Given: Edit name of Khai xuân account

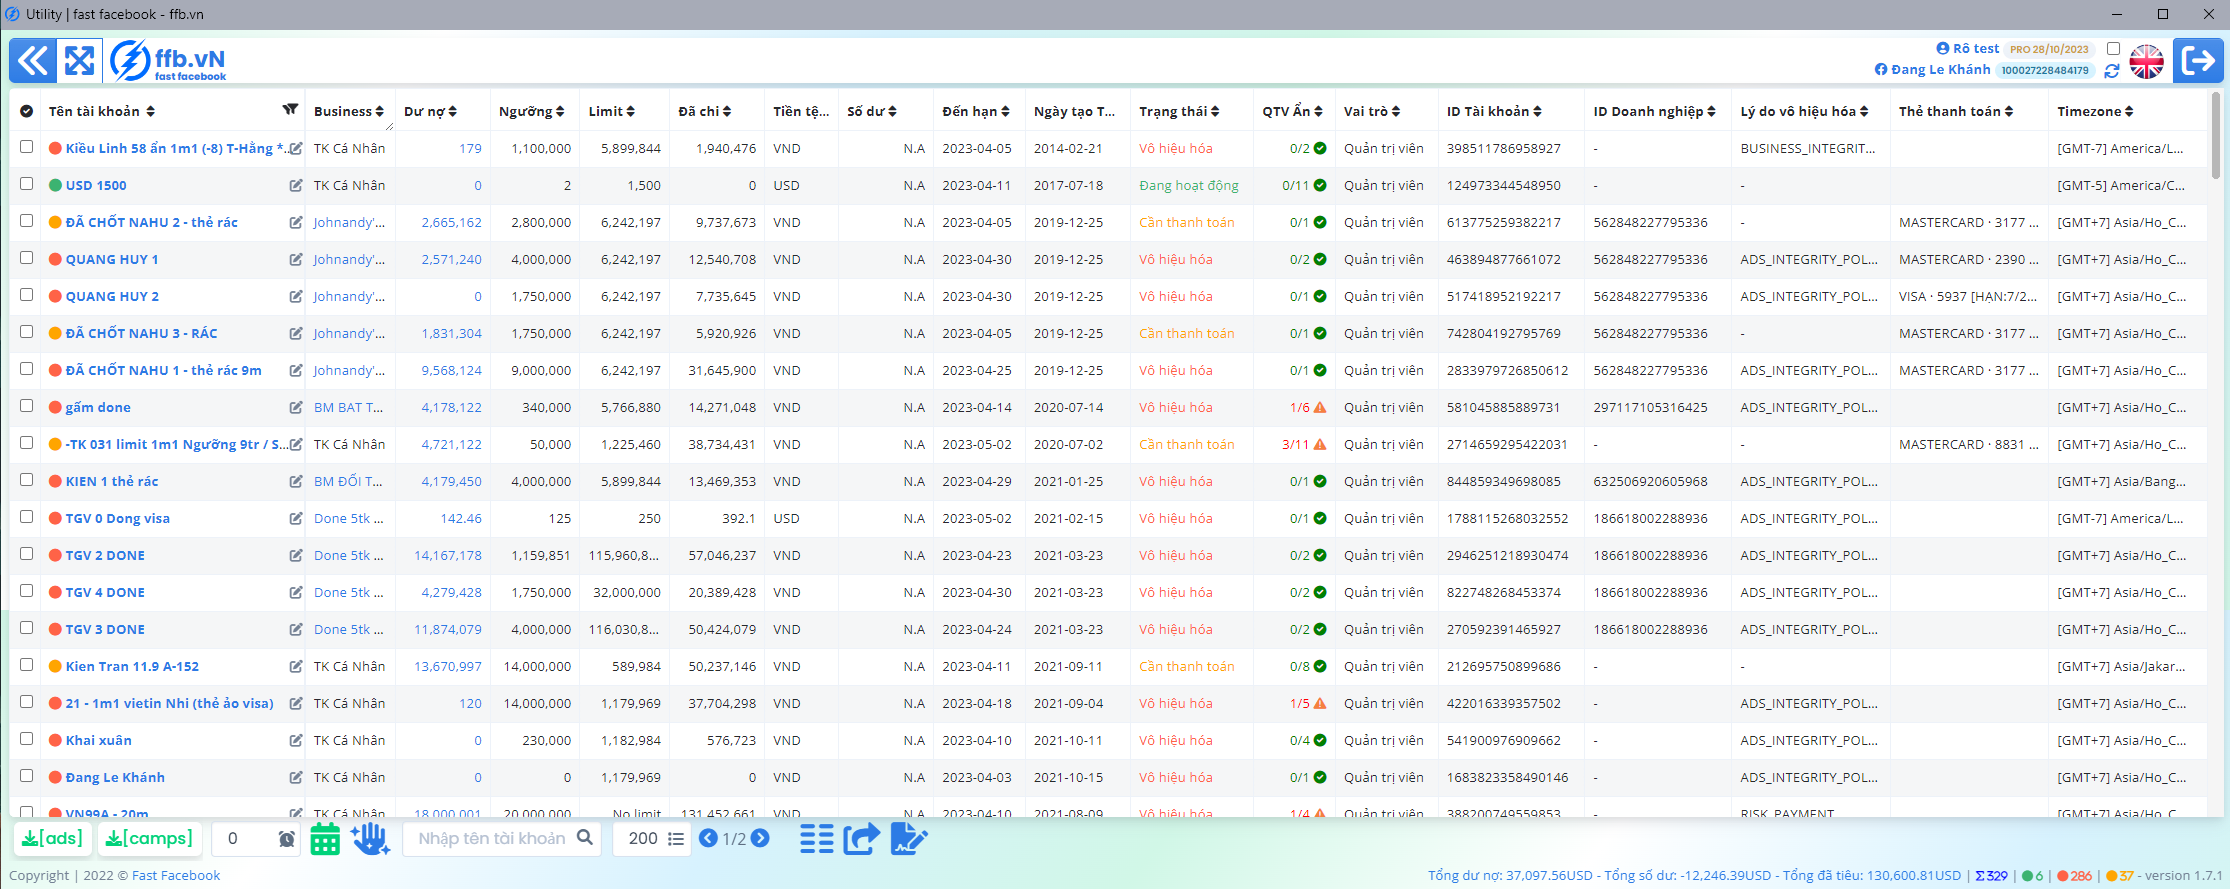Looking at the screenshot, I should (x=296, y=741).
